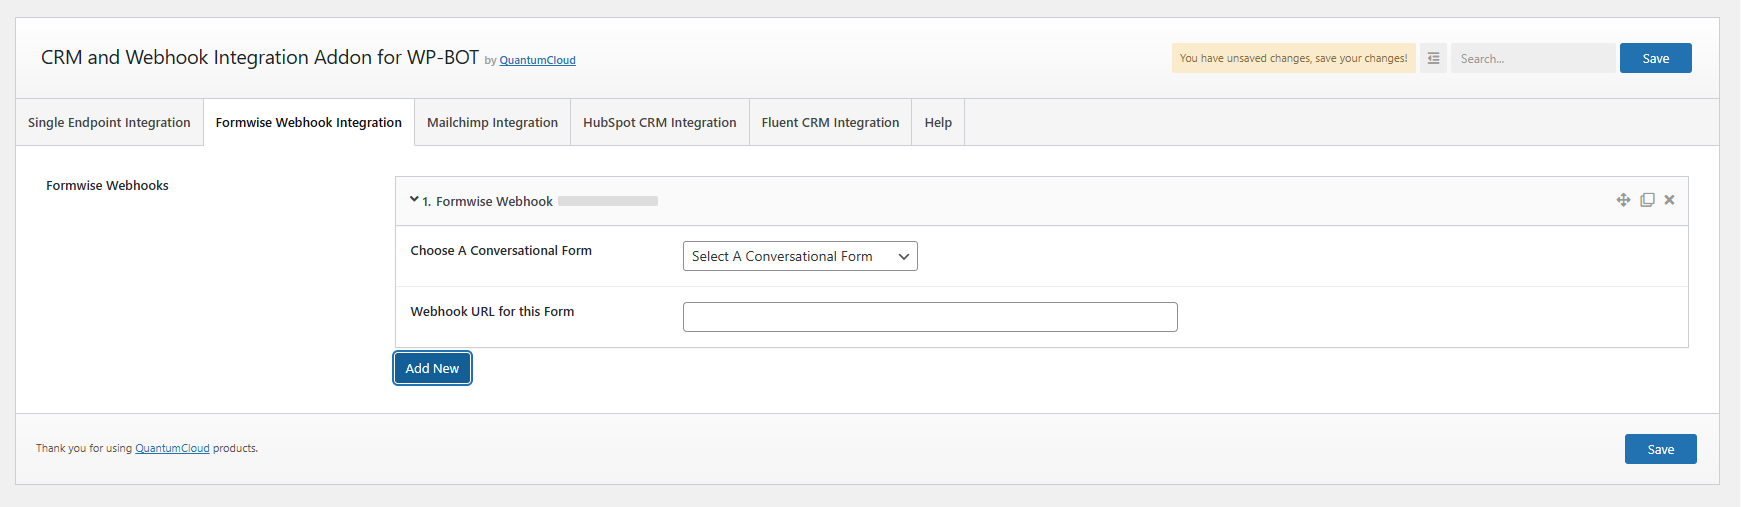Click the unsaved changes warning notice

pos(1293,58)
